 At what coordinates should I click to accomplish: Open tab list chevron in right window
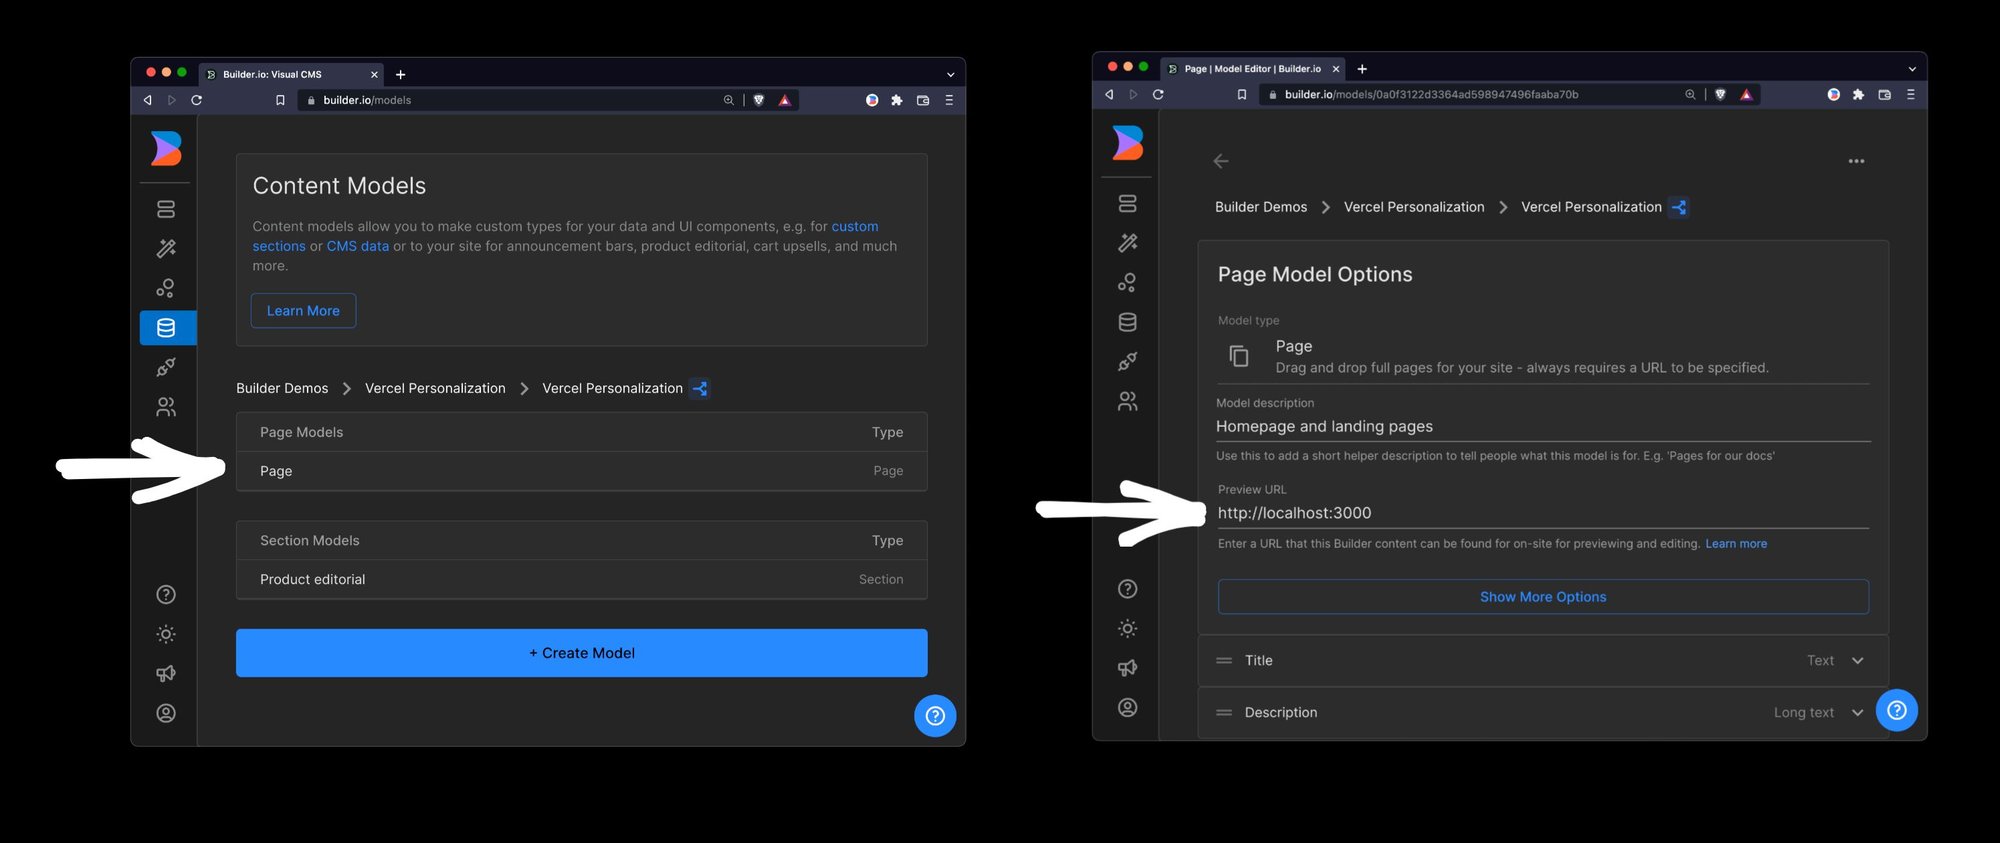pyautogui.click(x=1912, y=69)
